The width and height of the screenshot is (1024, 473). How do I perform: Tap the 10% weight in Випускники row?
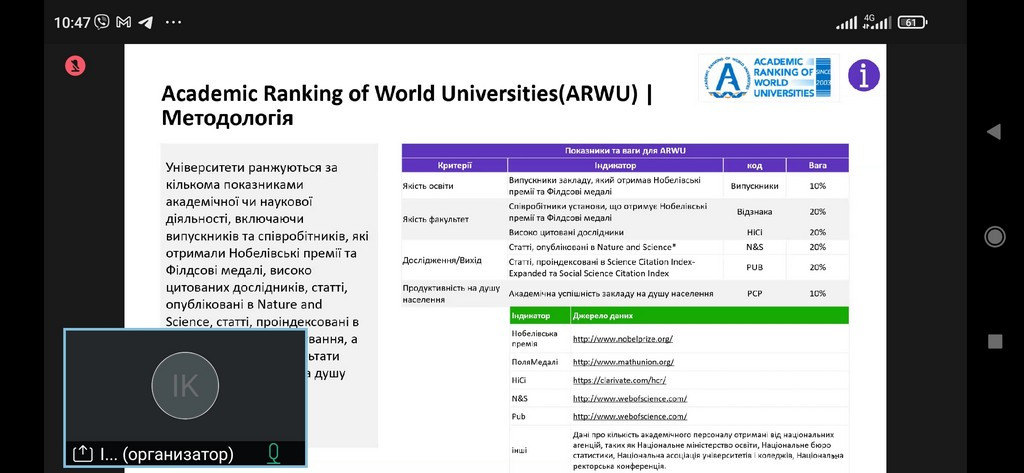[818, 186]
